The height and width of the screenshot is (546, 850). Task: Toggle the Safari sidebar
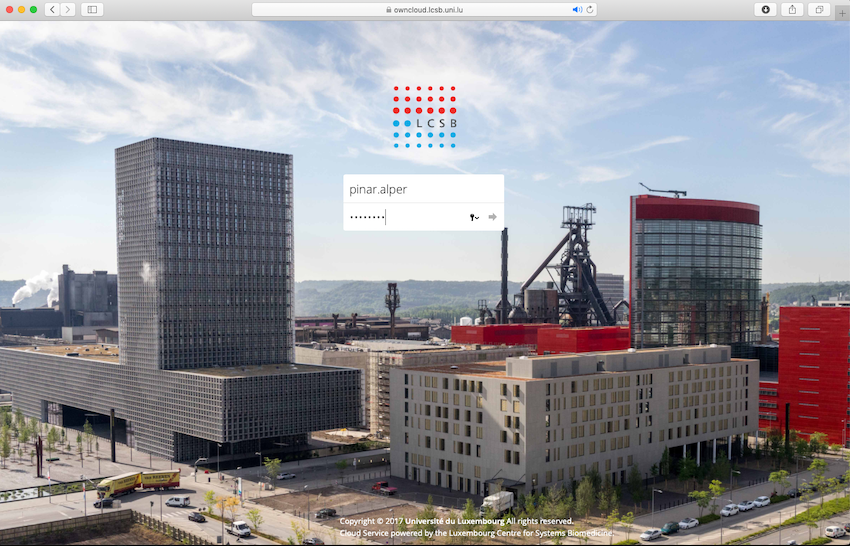(92, 9)
